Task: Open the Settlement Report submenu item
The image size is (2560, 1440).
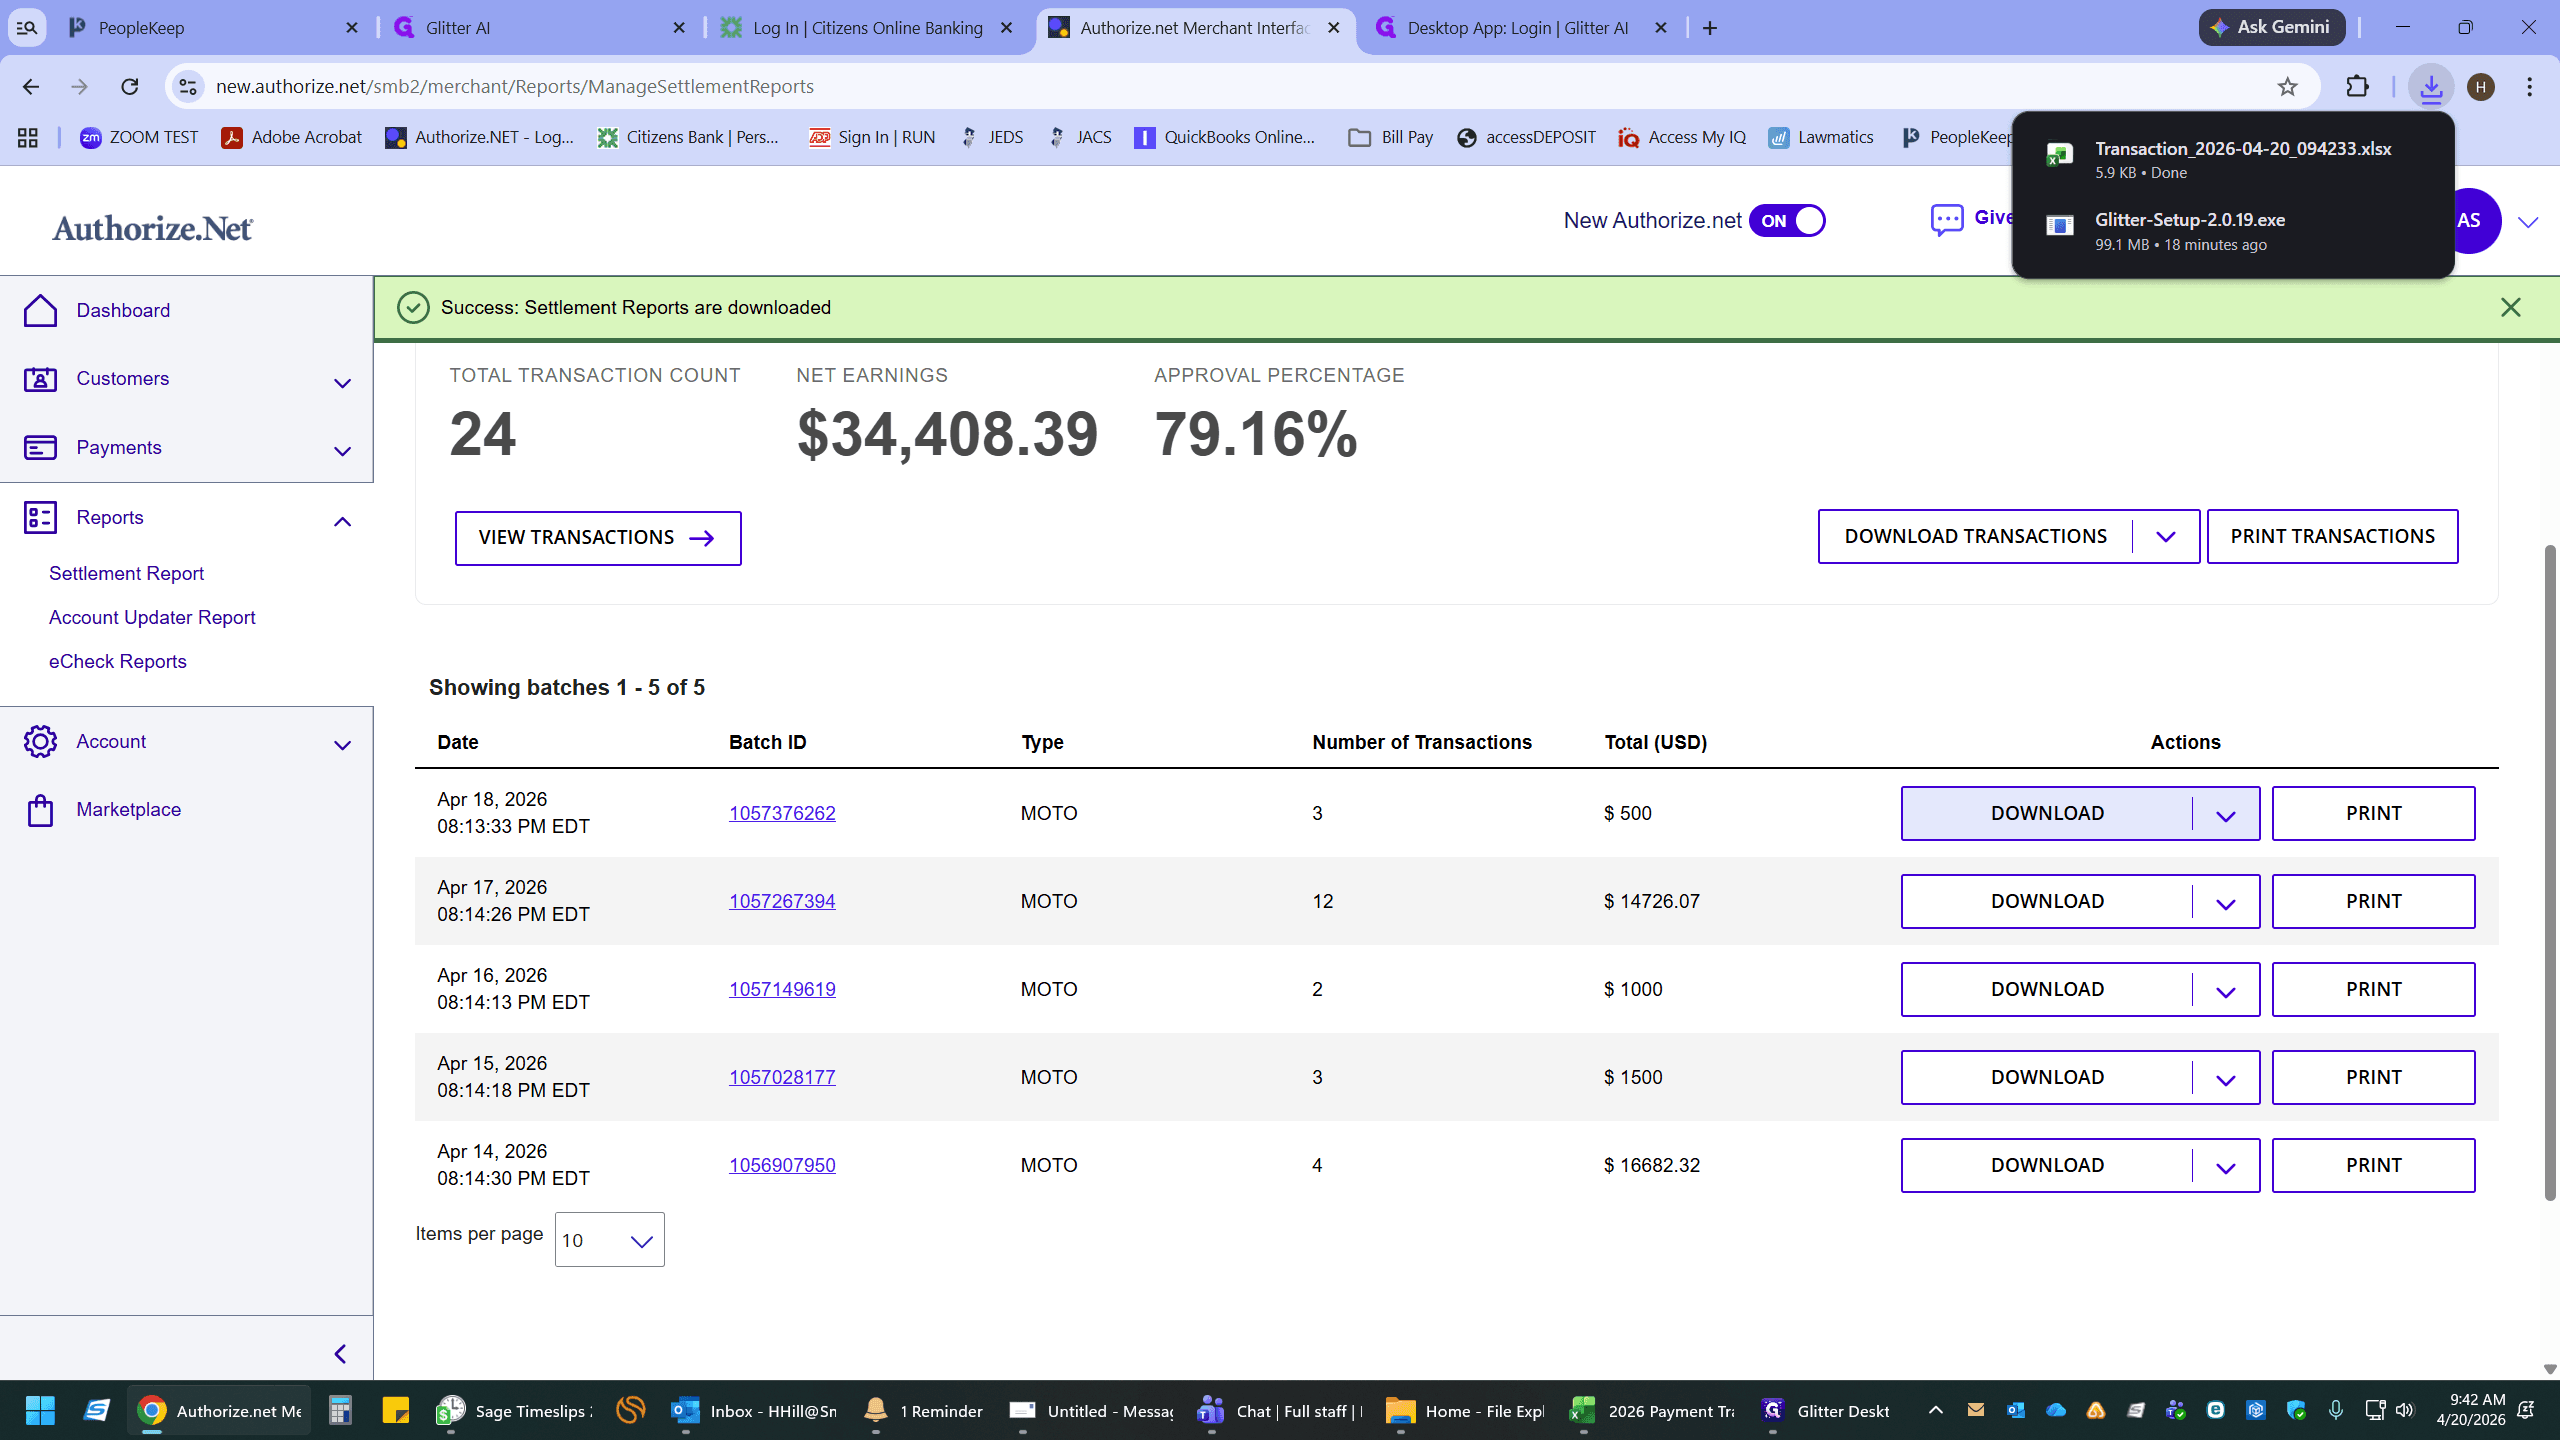Action: click(x=126, y=573)
